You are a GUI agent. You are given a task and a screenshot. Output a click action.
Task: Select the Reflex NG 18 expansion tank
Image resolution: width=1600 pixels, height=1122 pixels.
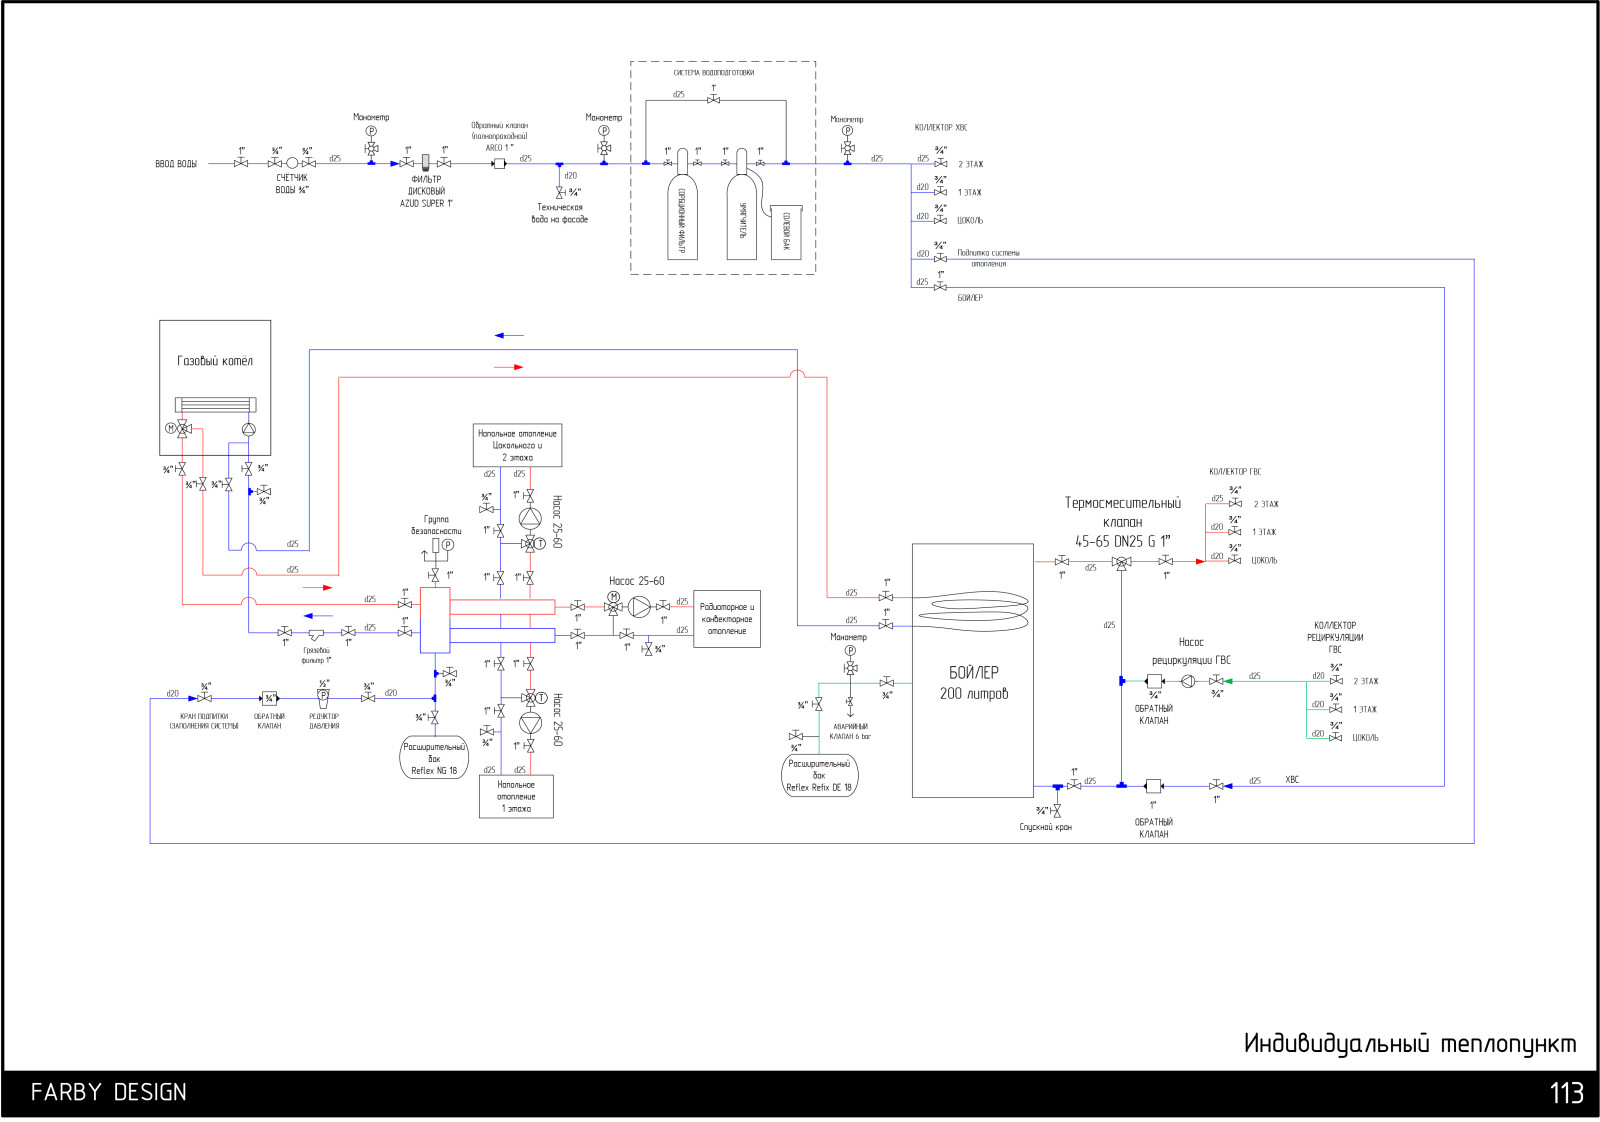coord(434,759)
